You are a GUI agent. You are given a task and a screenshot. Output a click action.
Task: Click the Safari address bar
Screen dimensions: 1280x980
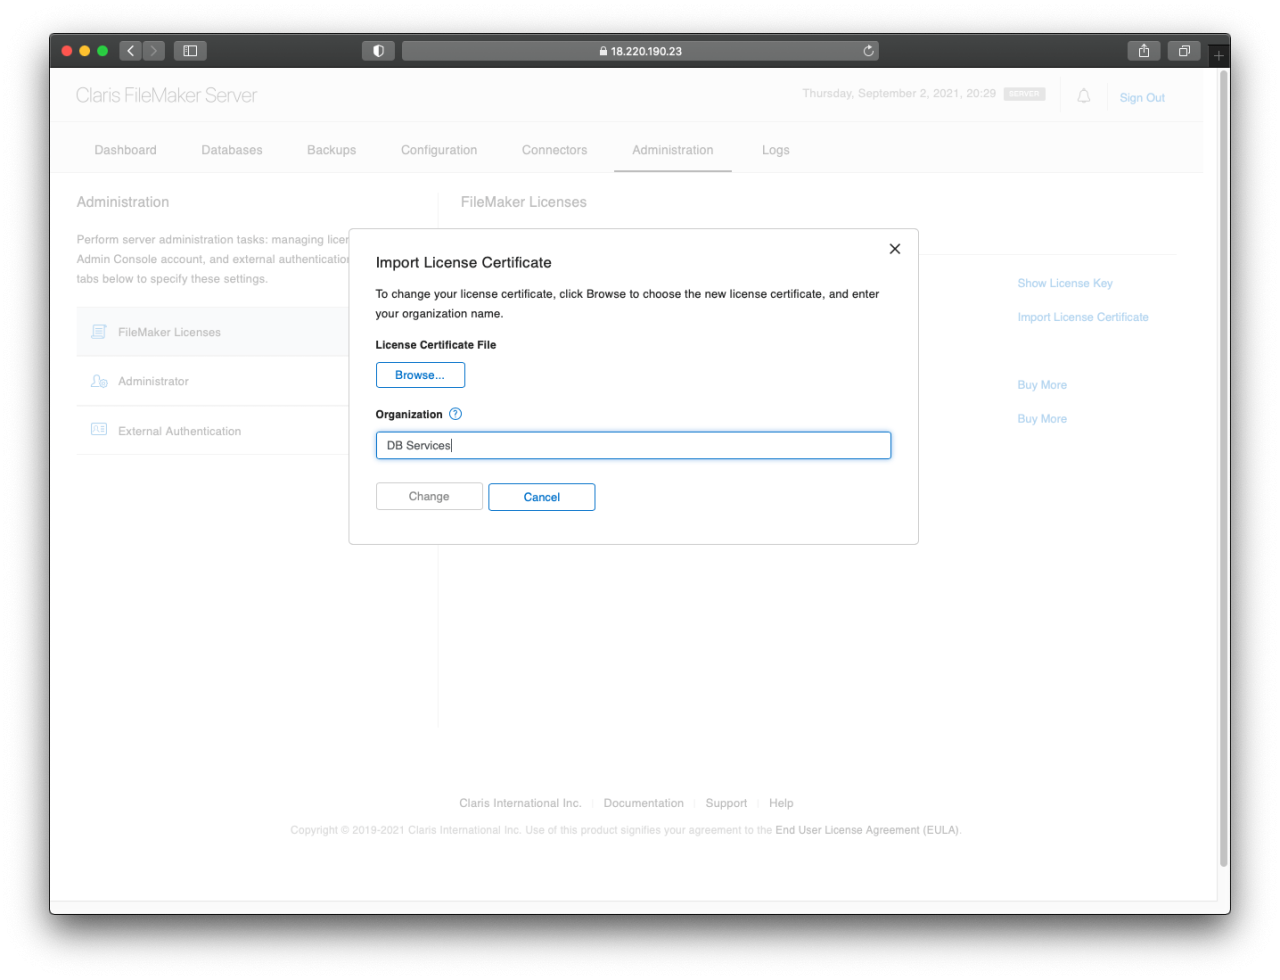(640, 51)
